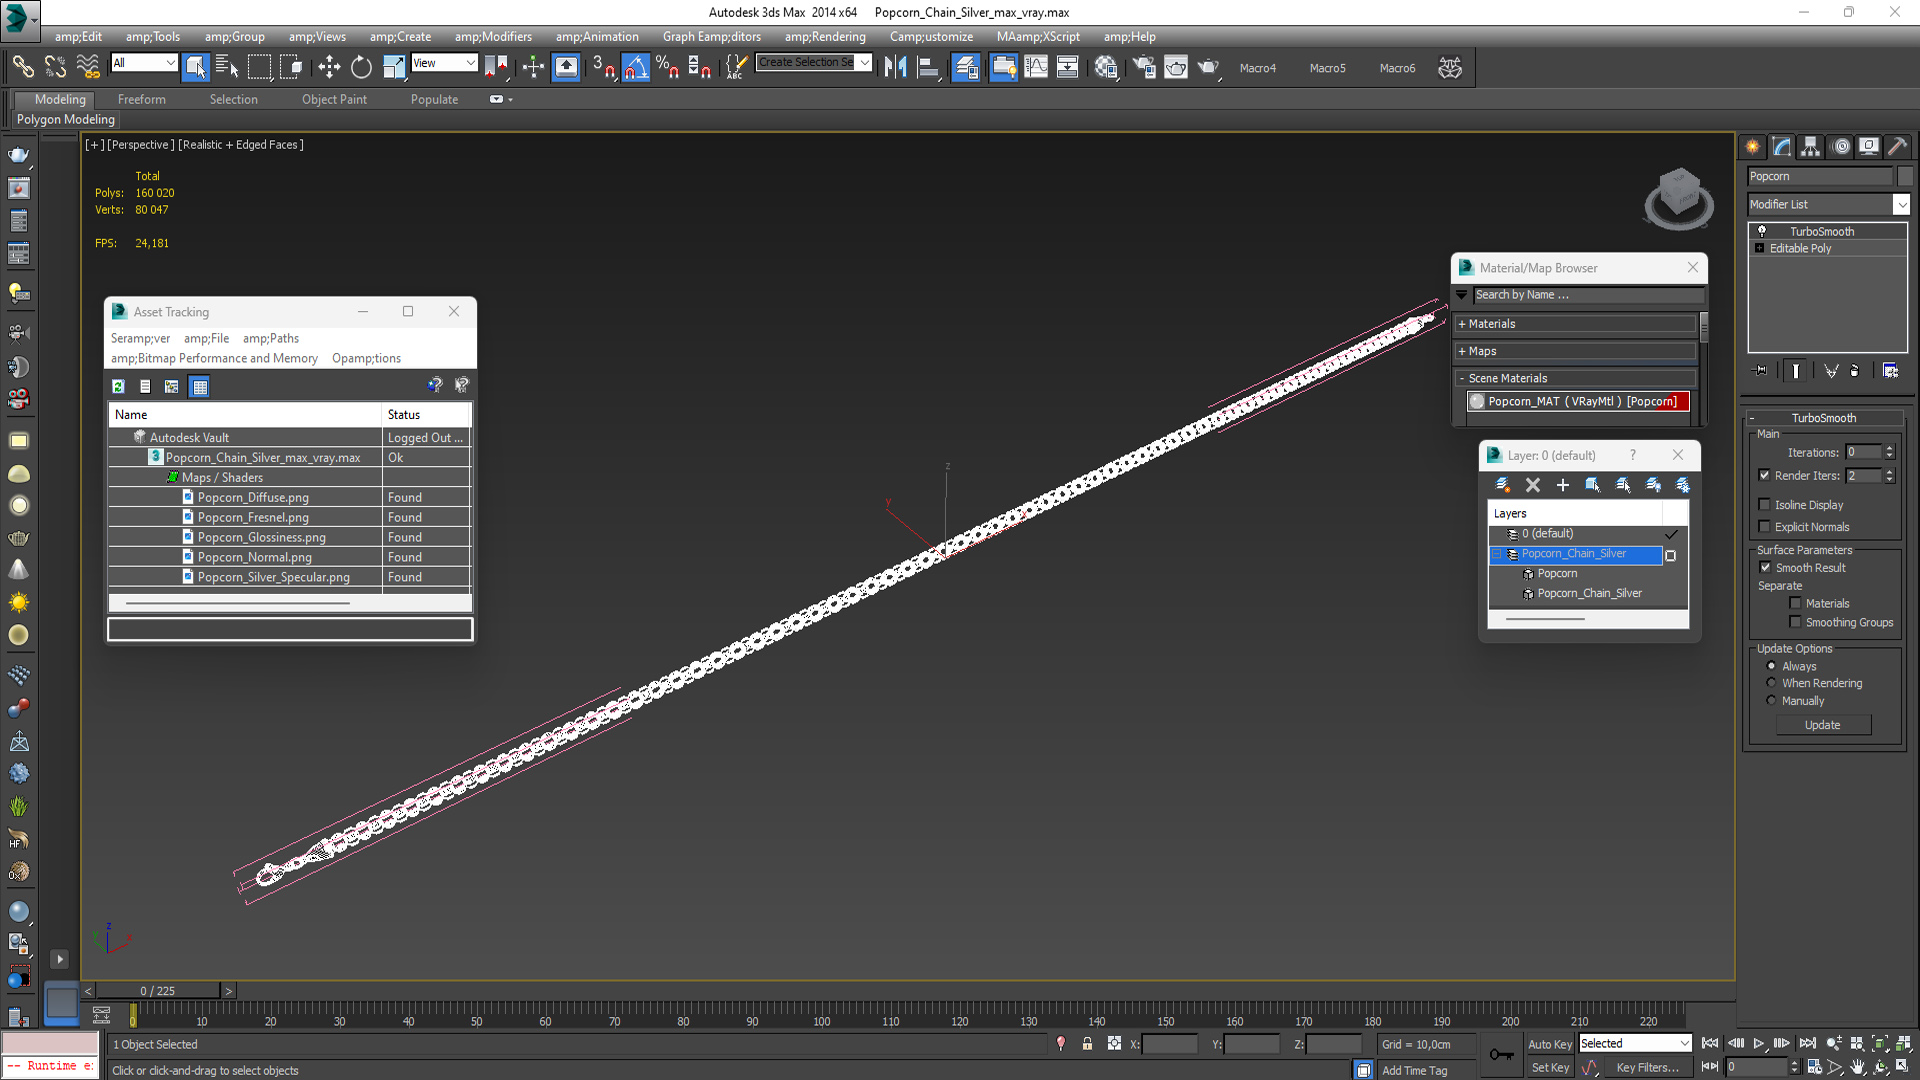Select the TurboSmooth modifier icon

(x=1763, y=231)
